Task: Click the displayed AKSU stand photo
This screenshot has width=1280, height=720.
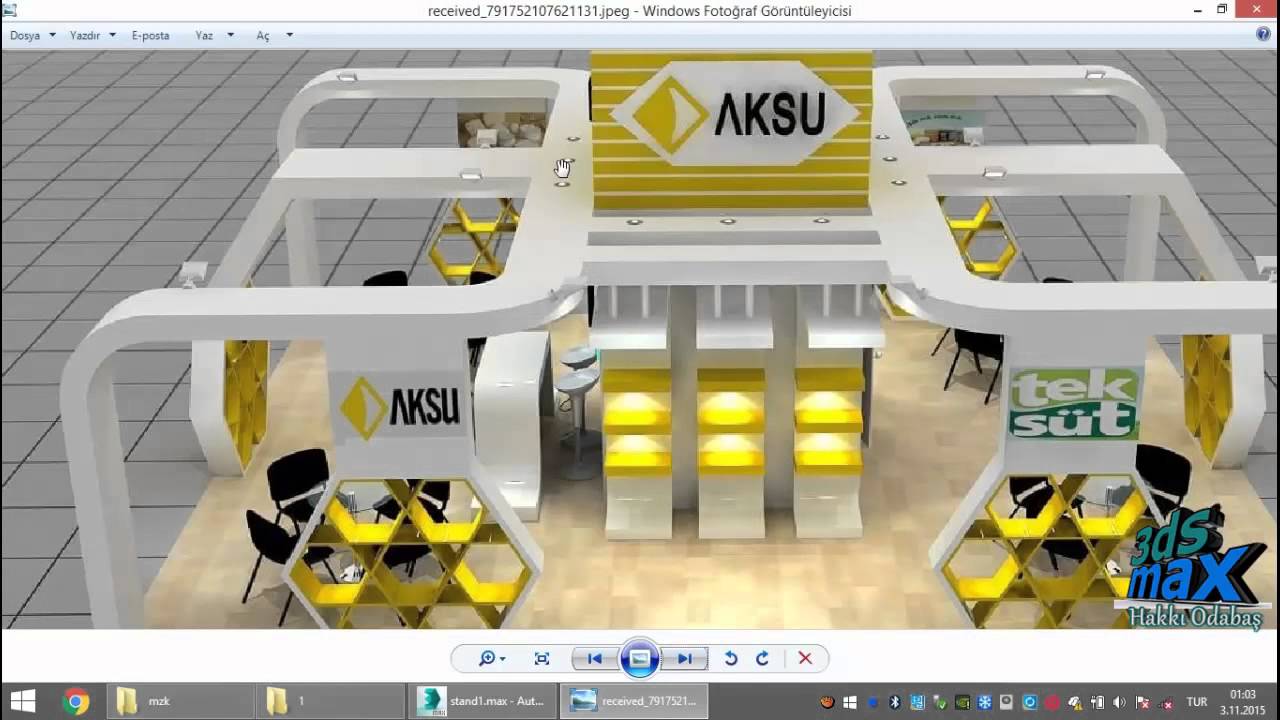Action: coord(640,340)
